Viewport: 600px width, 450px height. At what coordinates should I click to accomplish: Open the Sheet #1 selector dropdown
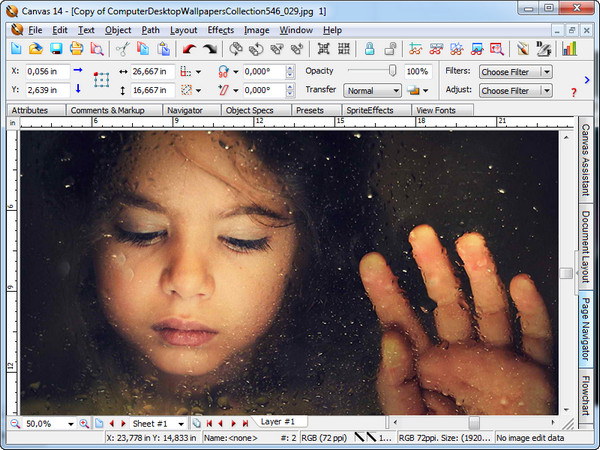click(x=180, y=424)
